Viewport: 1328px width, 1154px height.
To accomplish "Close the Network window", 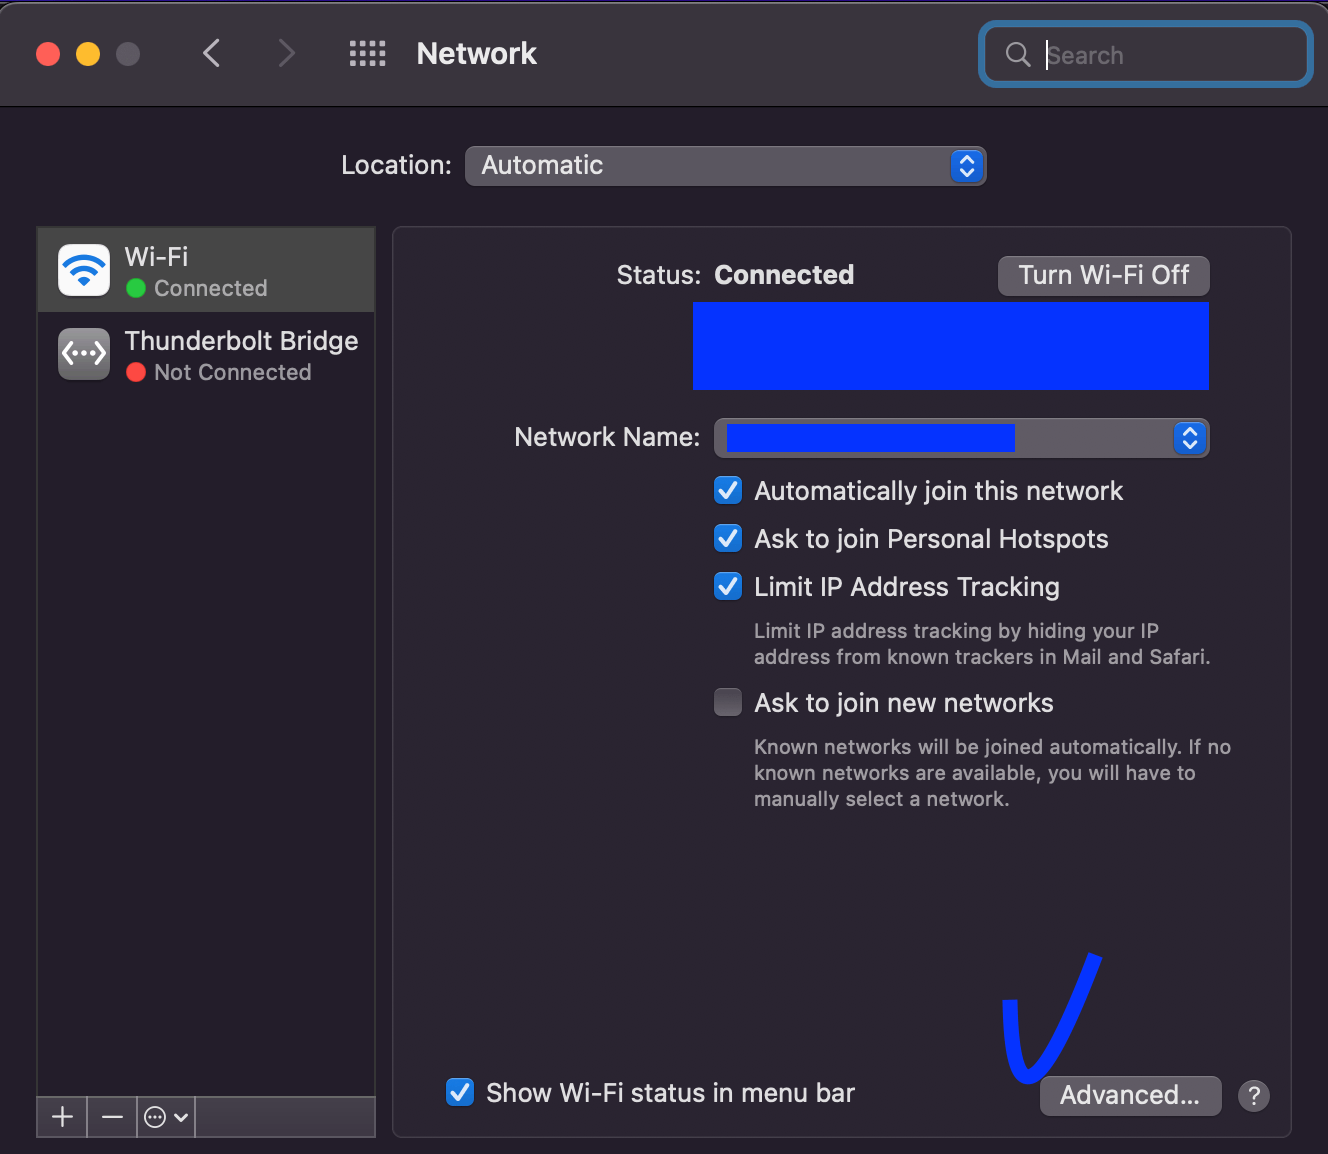I will click(x=48, y=54).
